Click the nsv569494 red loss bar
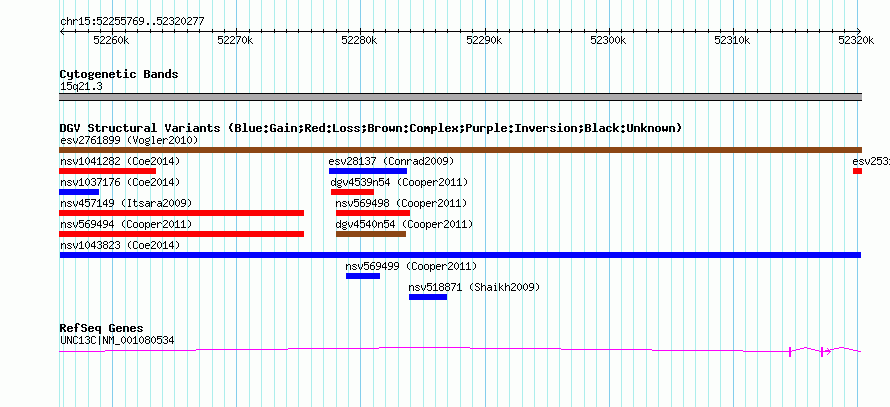Screen dimensions: 890x407 [x=182, y=234]
